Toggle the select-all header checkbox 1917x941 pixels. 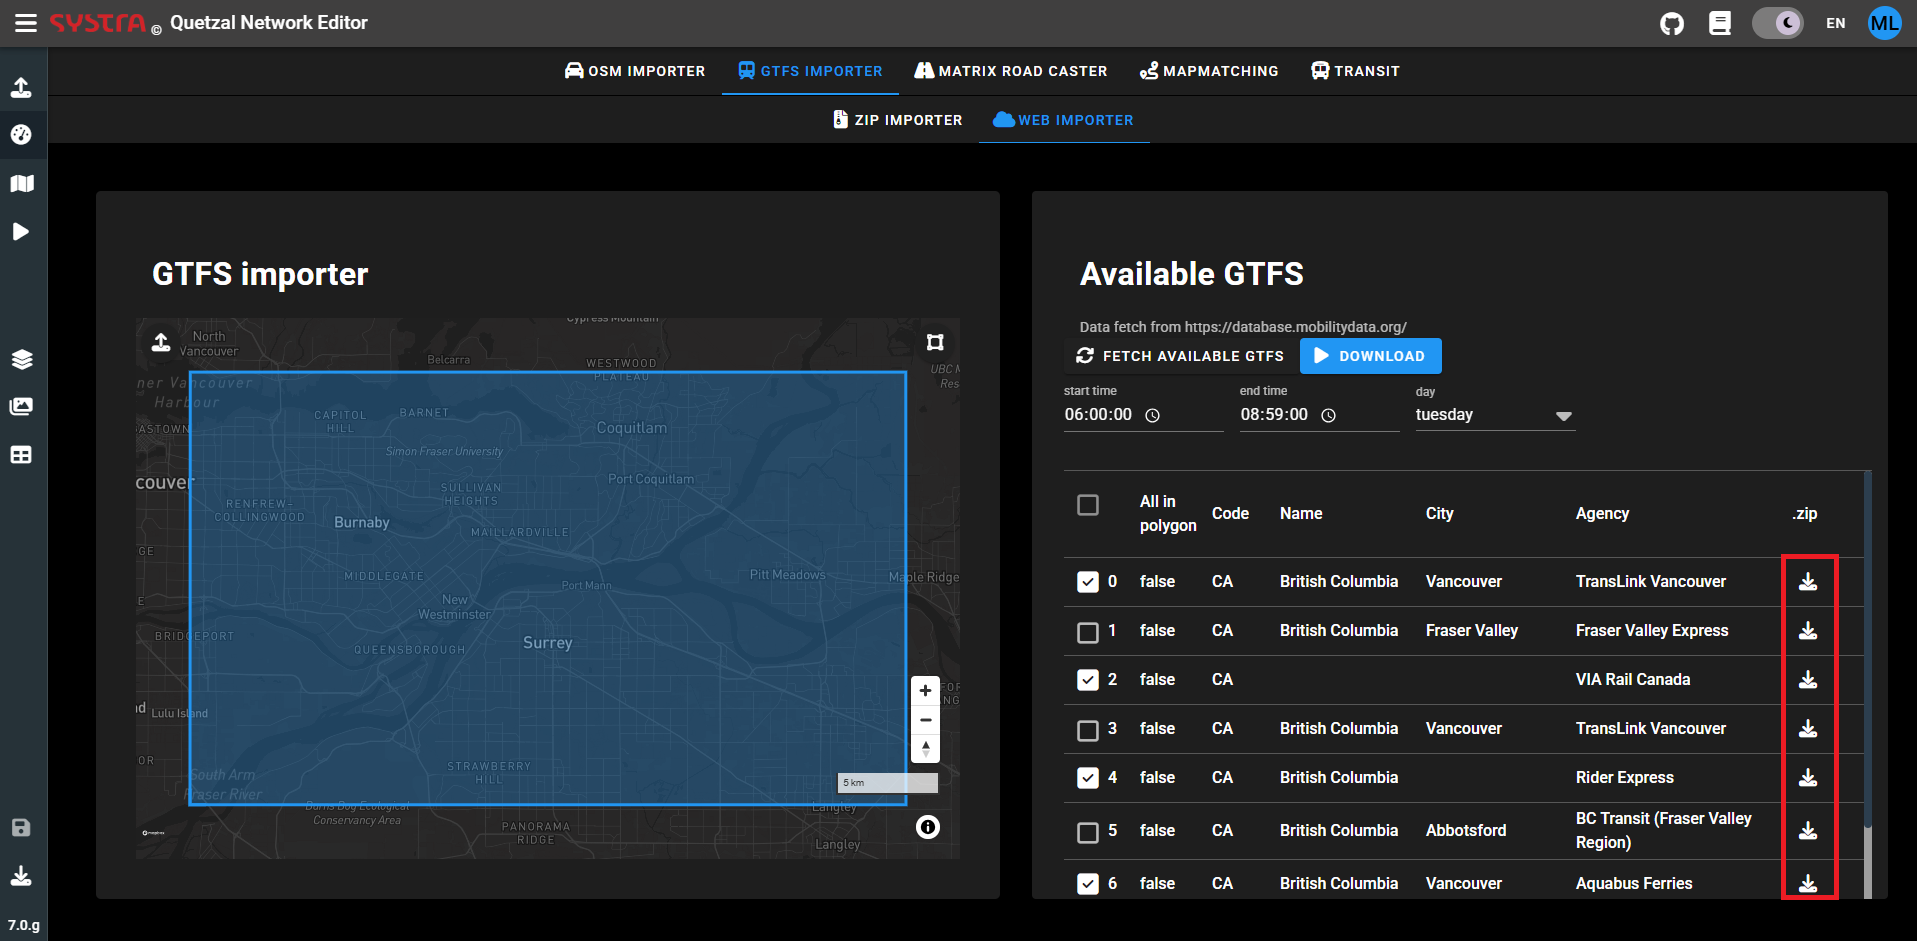point(1088,505)
